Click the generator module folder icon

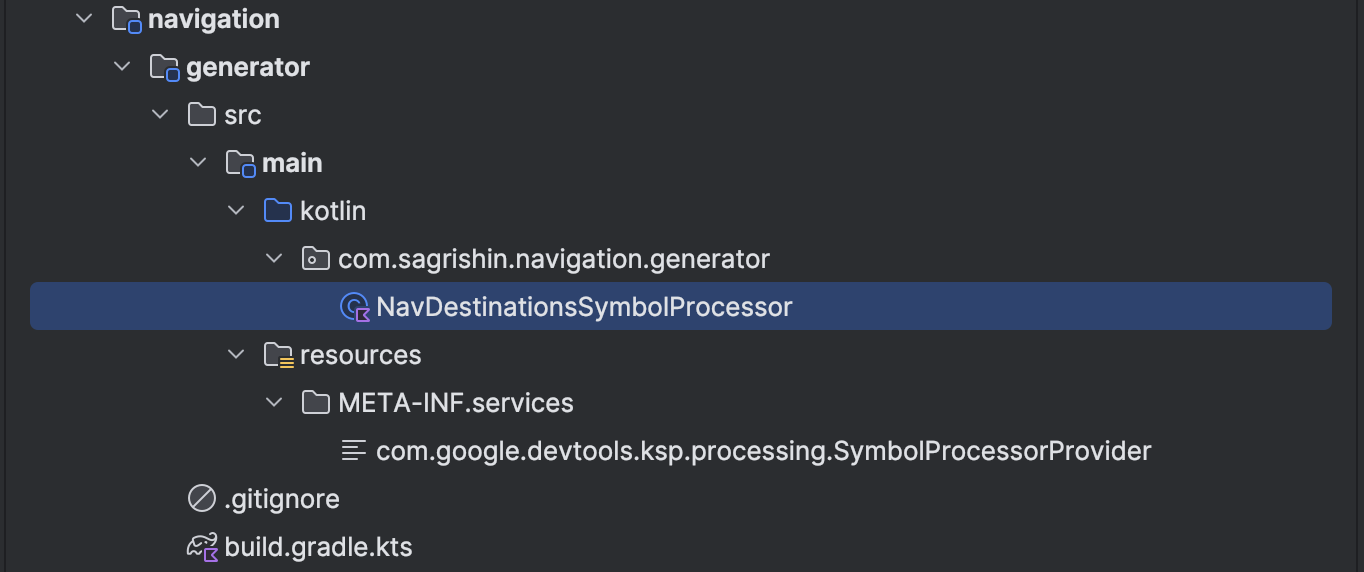point(164,68)
